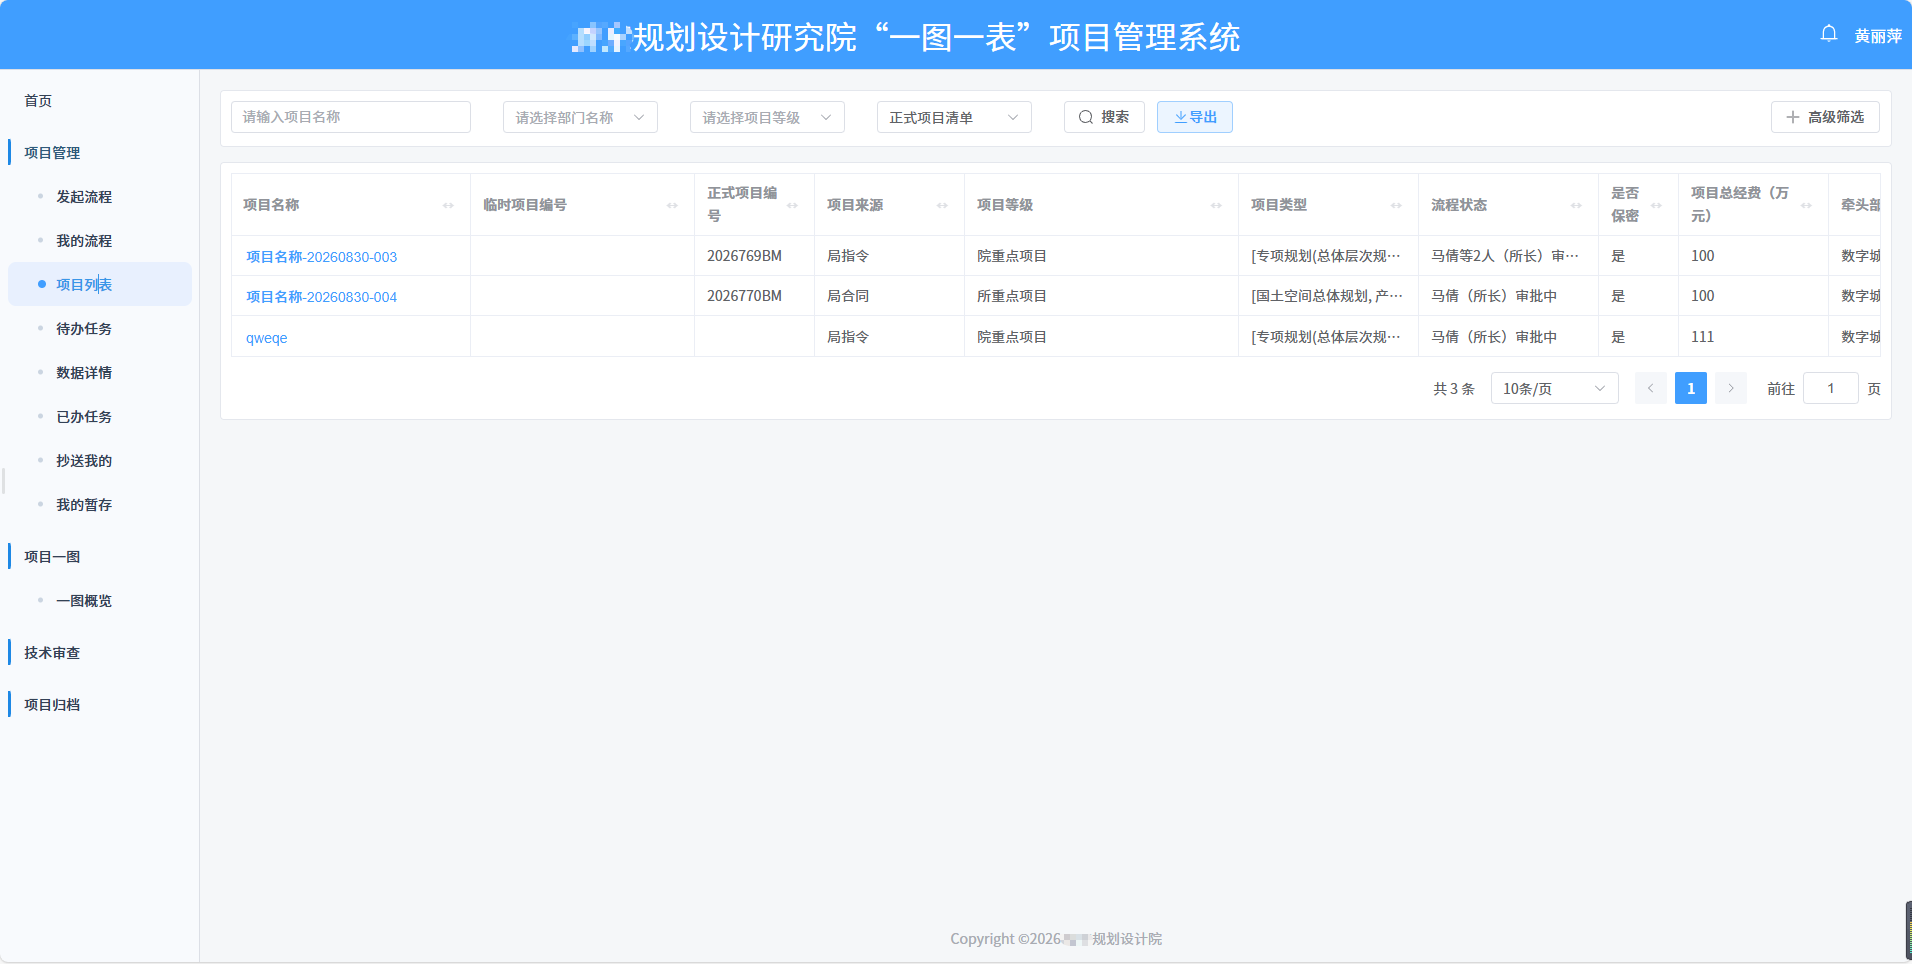Click the resize handle in 项目来源 column header

[x=943, y=205]
